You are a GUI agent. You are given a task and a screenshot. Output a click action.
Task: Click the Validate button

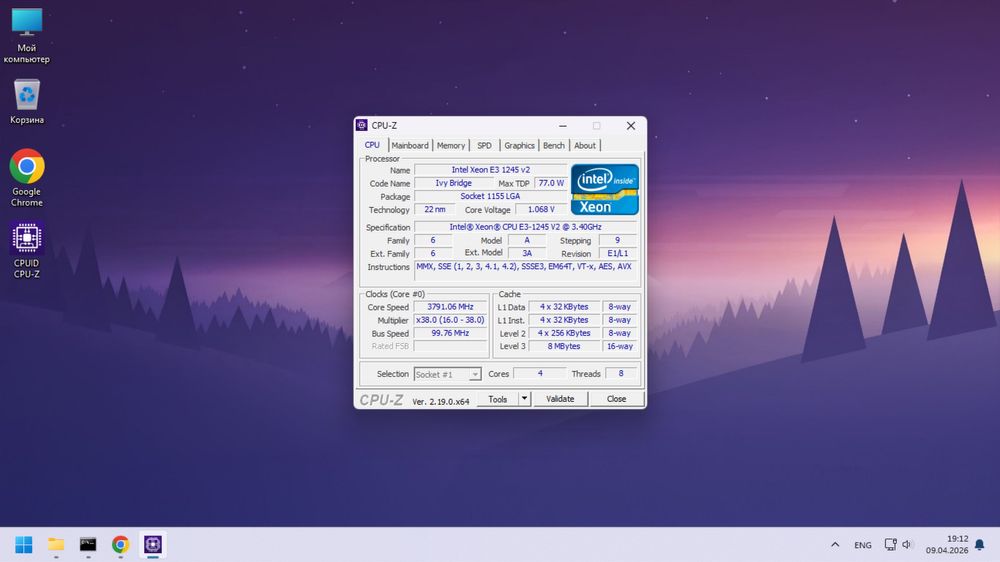coord(560,399)
